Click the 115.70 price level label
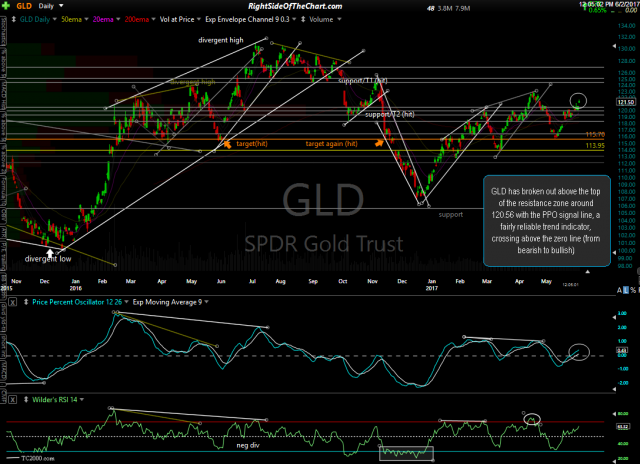 click(x=595, y=134)
